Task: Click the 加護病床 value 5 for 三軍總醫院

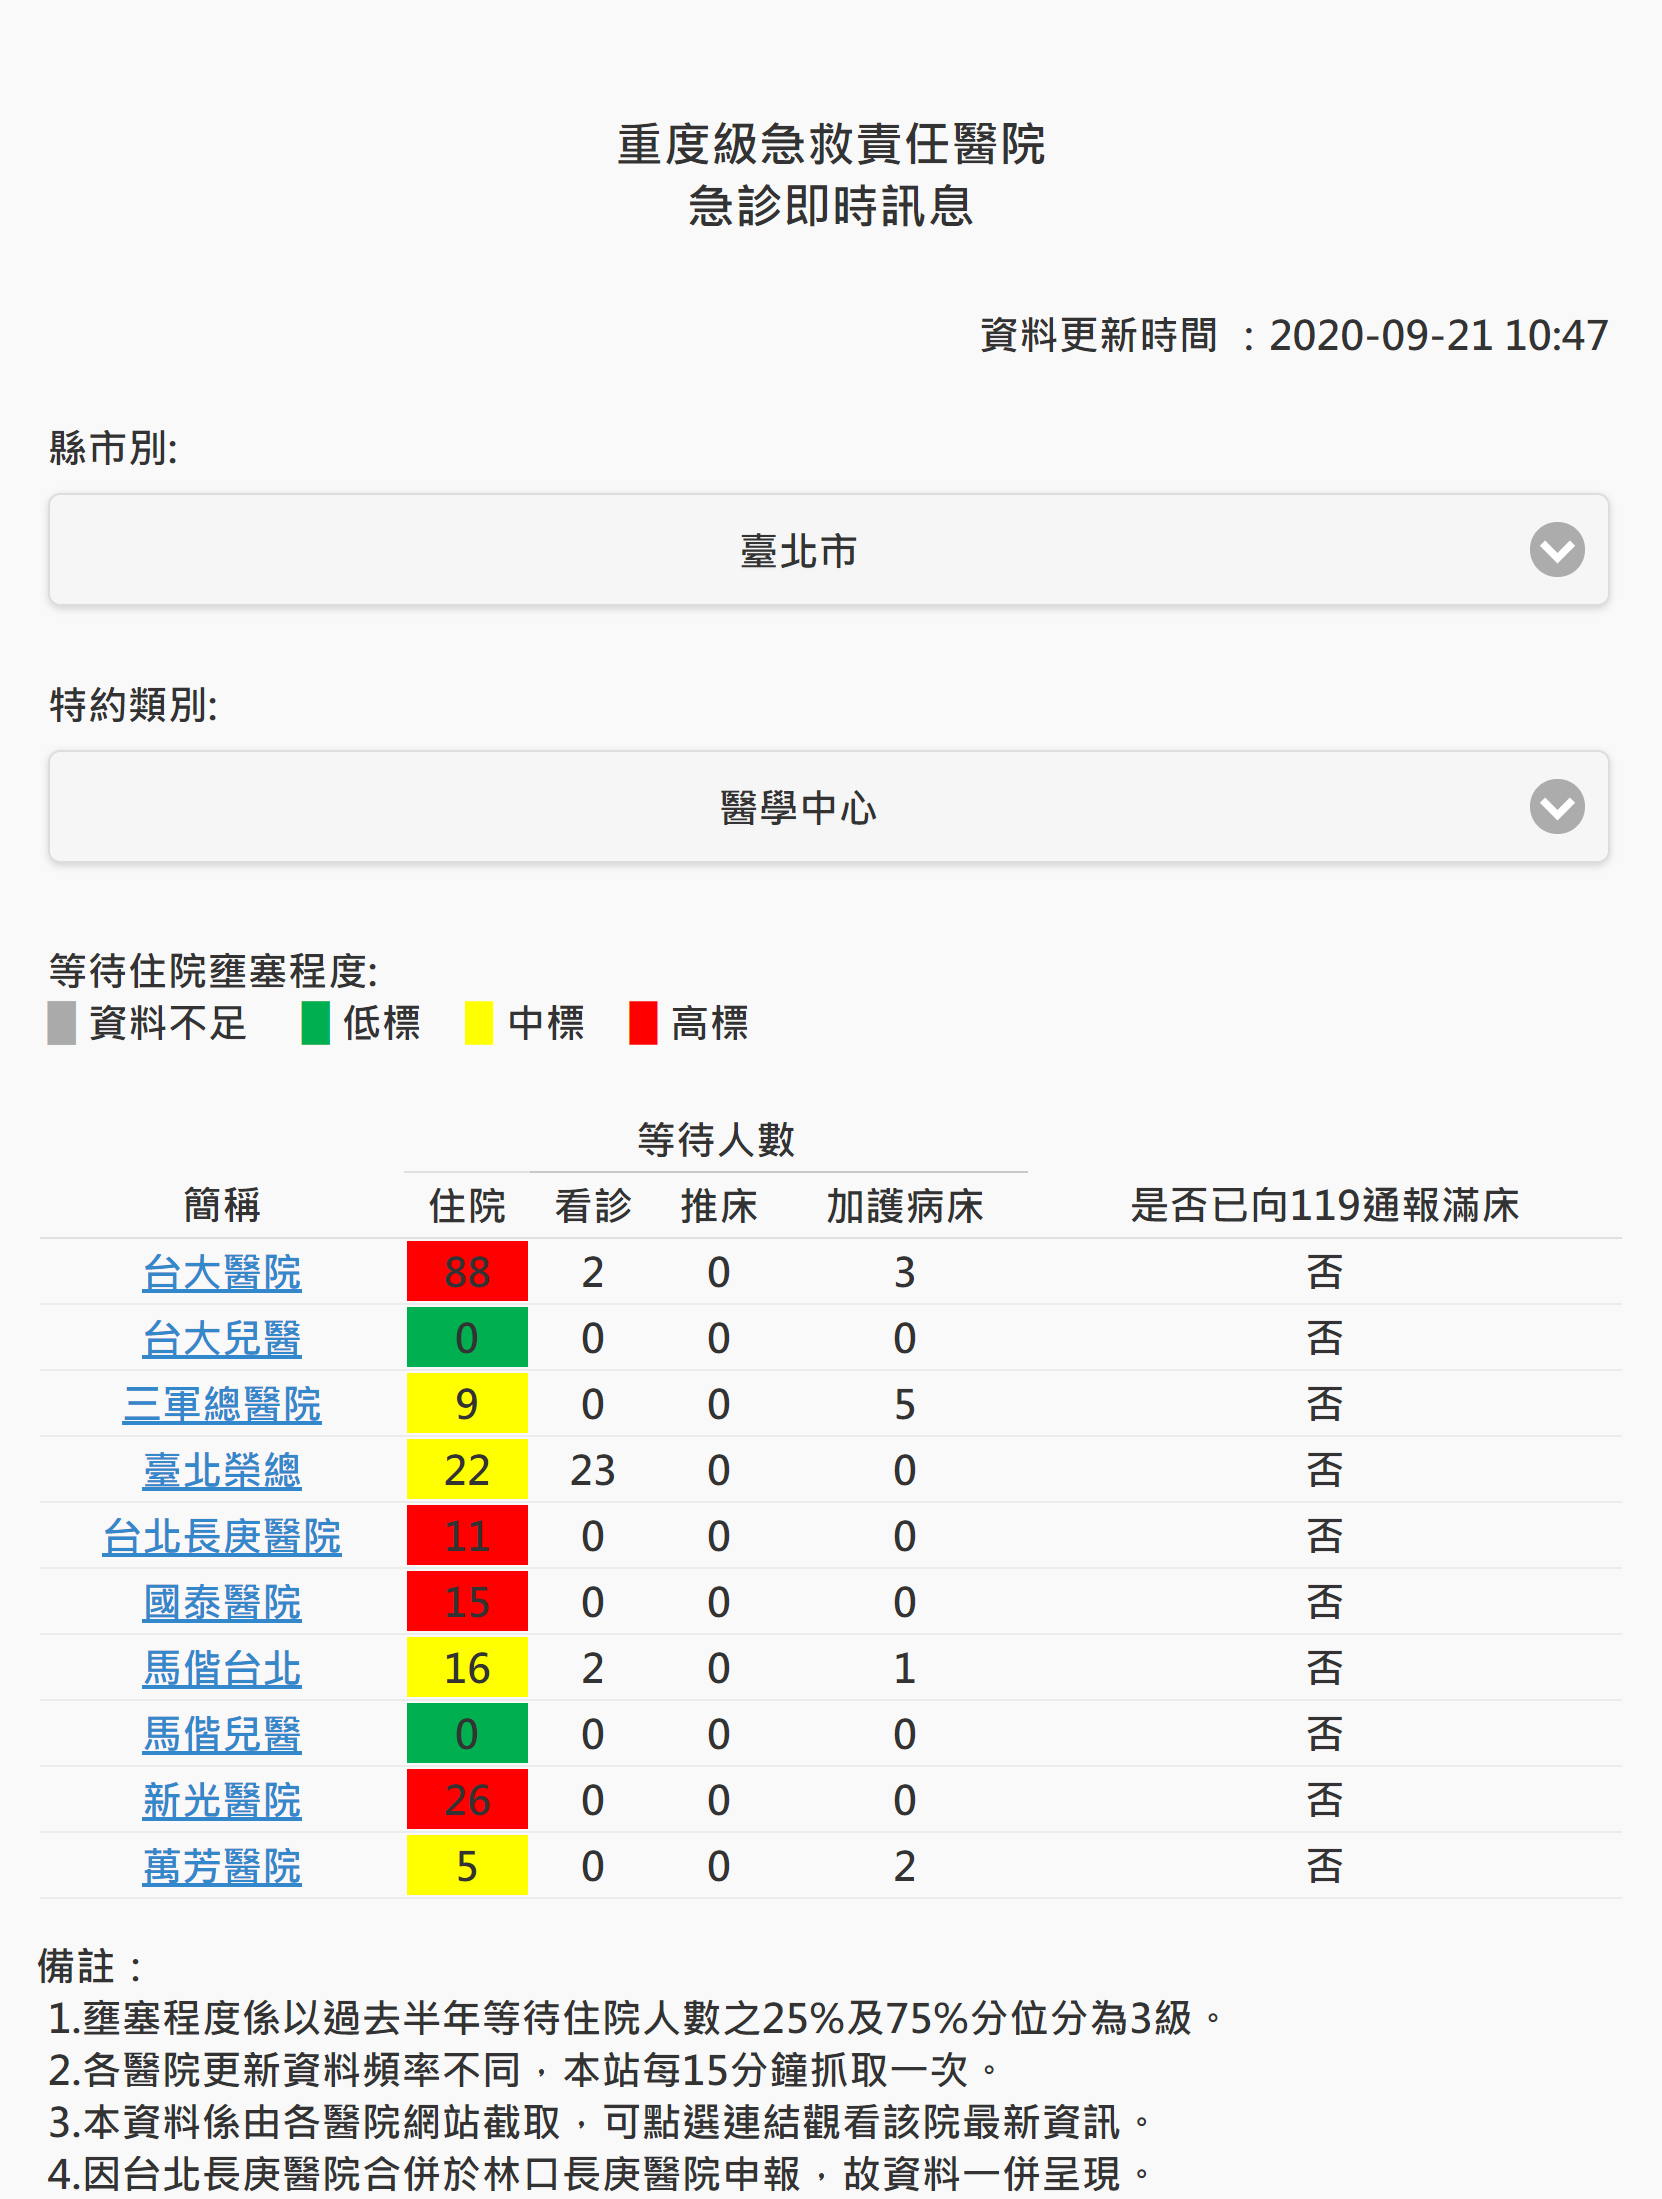Action: 904,1405
